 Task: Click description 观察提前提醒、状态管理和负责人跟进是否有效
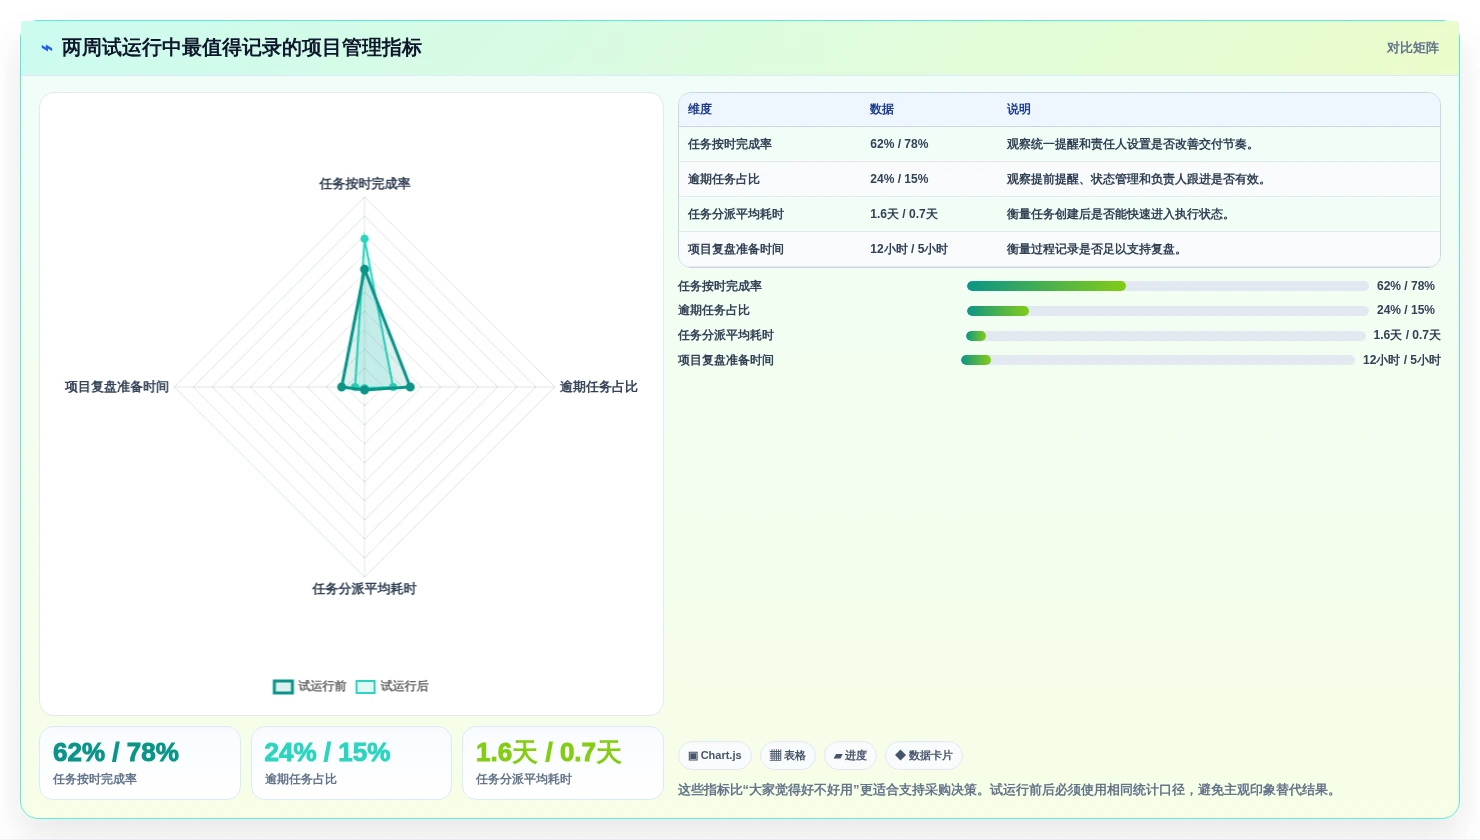[1138, 180]
